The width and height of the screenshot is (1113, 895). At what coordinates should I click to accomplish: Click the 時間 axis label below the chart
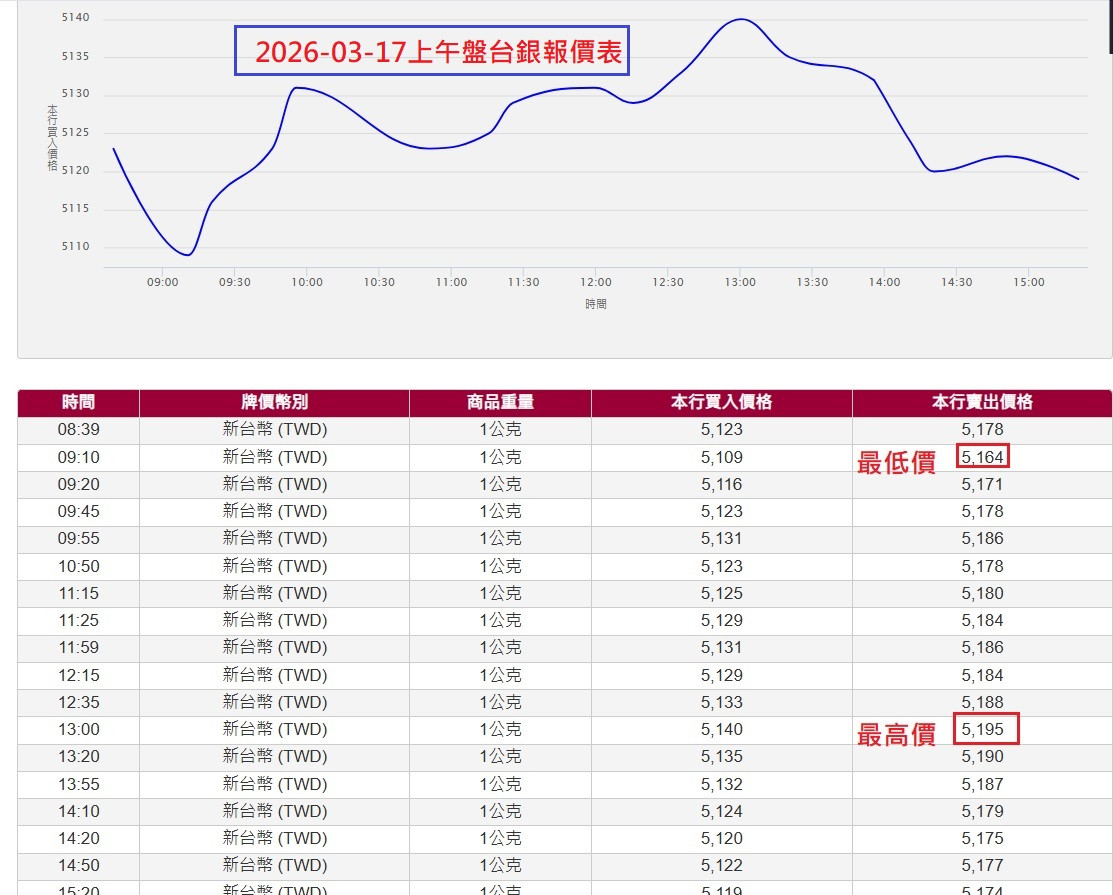click(595, 303)
